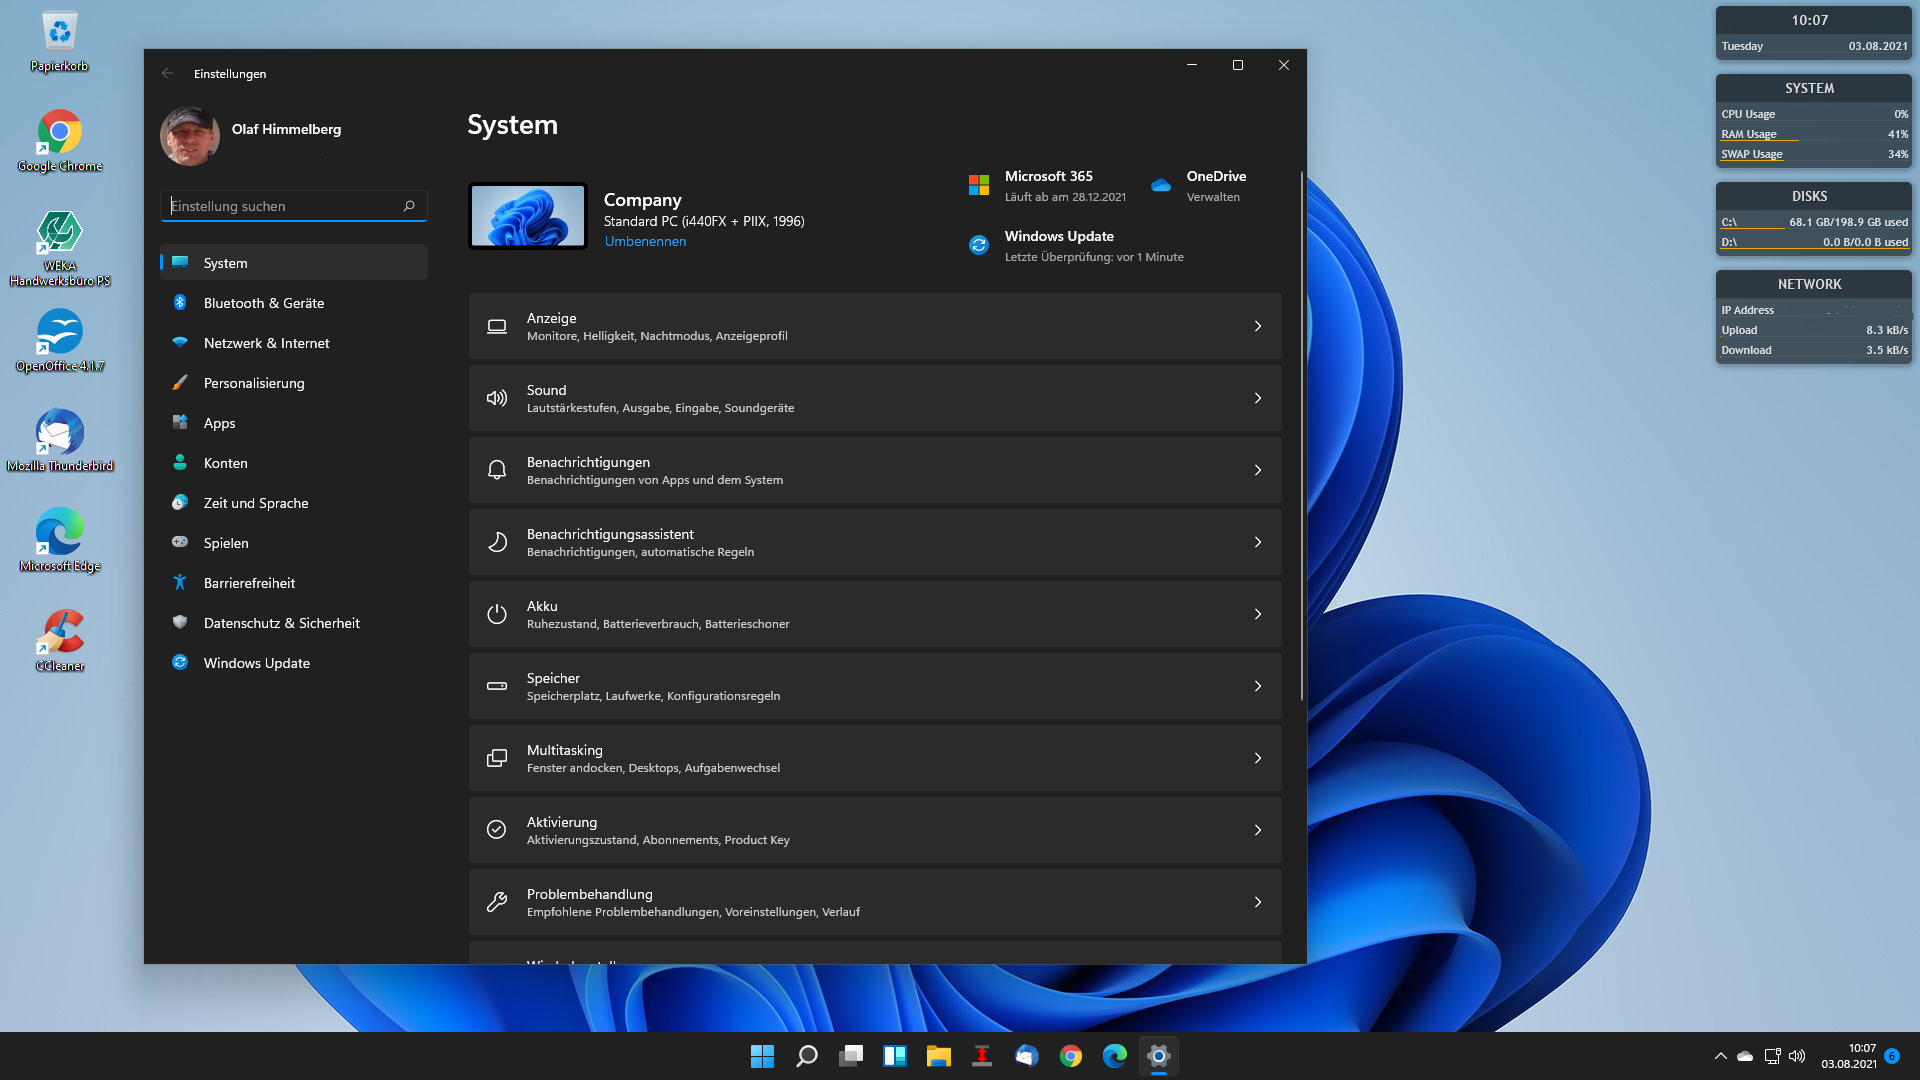Open CCleaner desktop shortcut
1920x1080 pixels.
pyautogui.click(x=59, y=641)
